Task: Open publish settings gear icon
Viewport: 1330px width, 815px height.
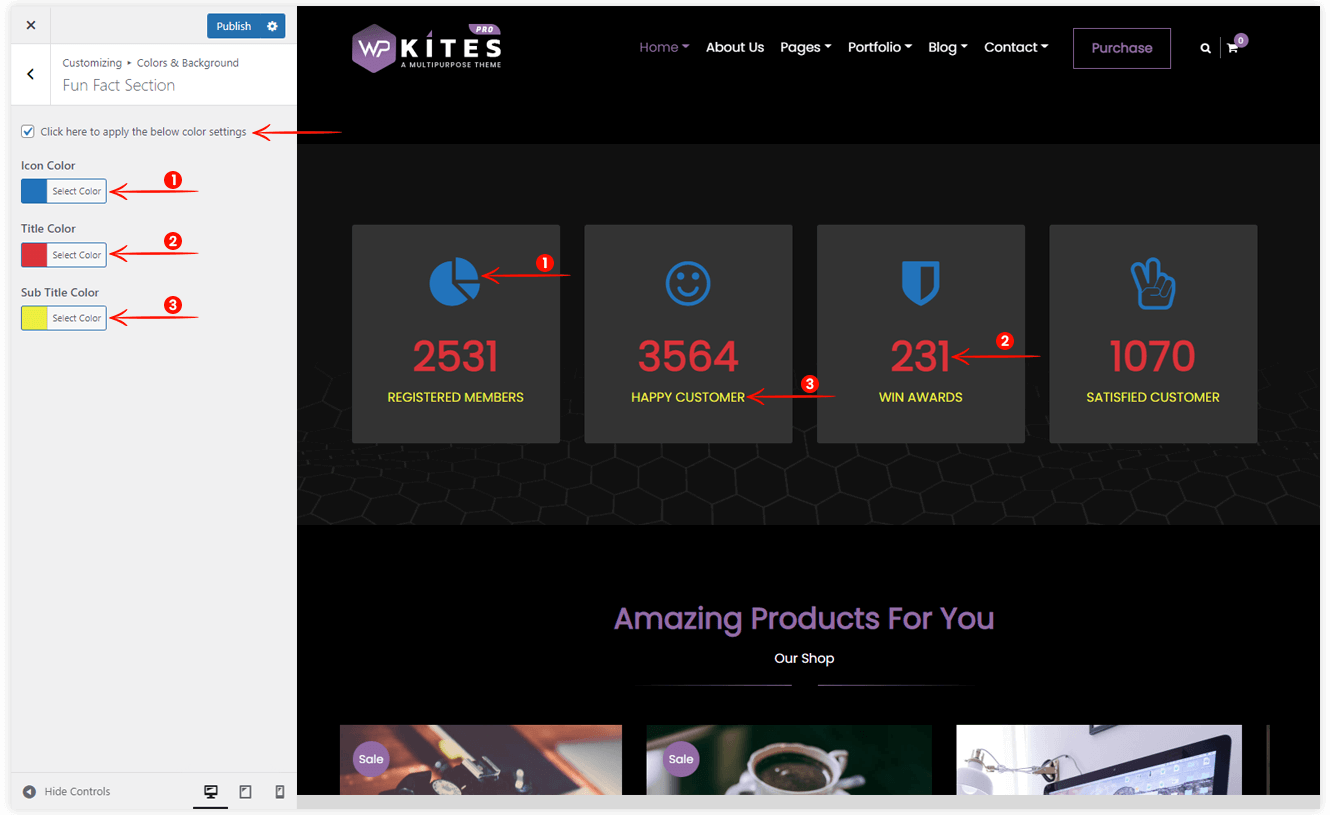Action: (272, 26)
